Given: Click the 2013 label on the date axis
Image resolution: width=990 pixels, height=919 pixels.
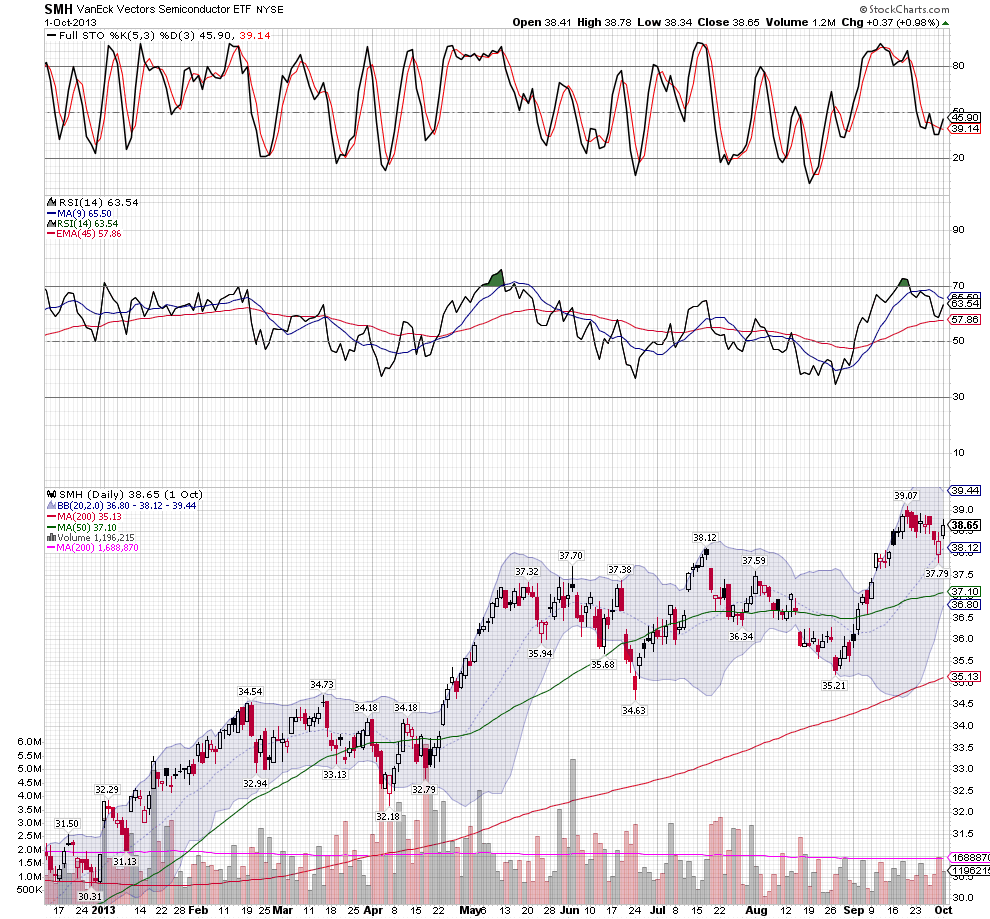Looking at the screenshot, I should (x=108, y=912).
